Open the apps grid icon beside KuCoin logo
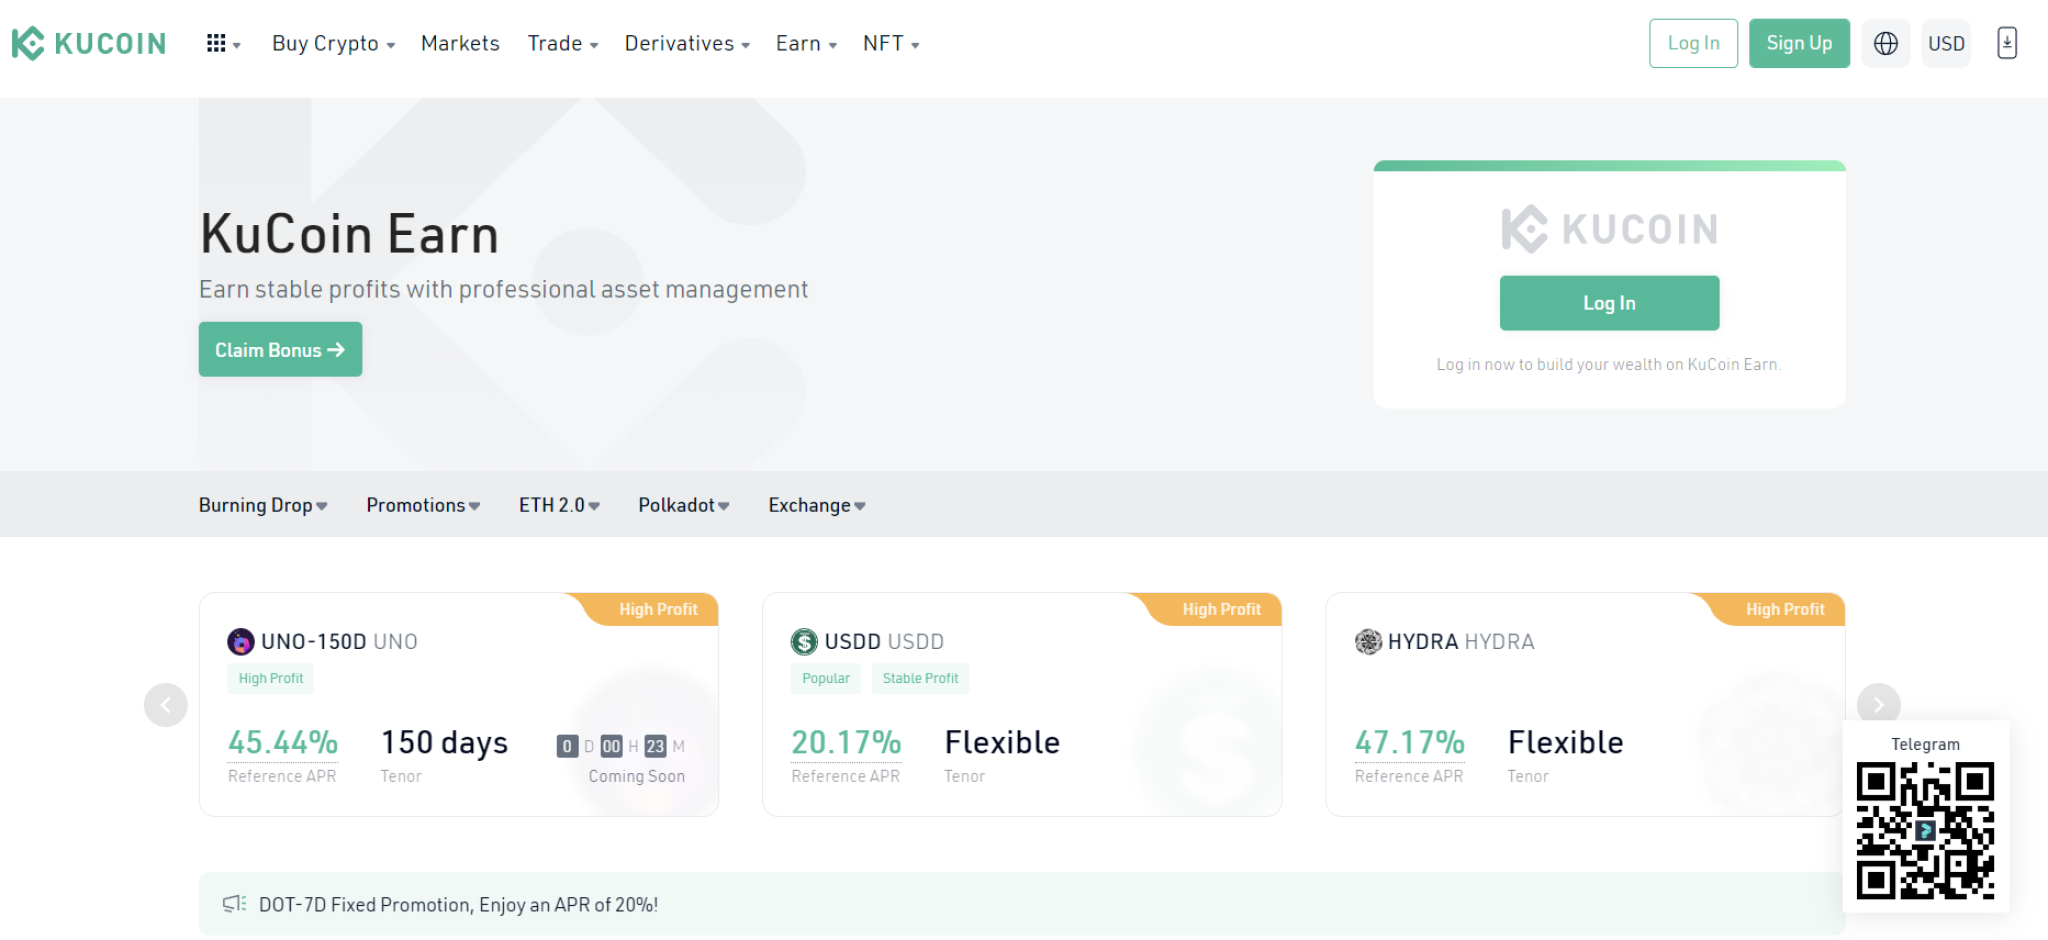This screenshot has width=2048, height=940. (x=218, y=42)
